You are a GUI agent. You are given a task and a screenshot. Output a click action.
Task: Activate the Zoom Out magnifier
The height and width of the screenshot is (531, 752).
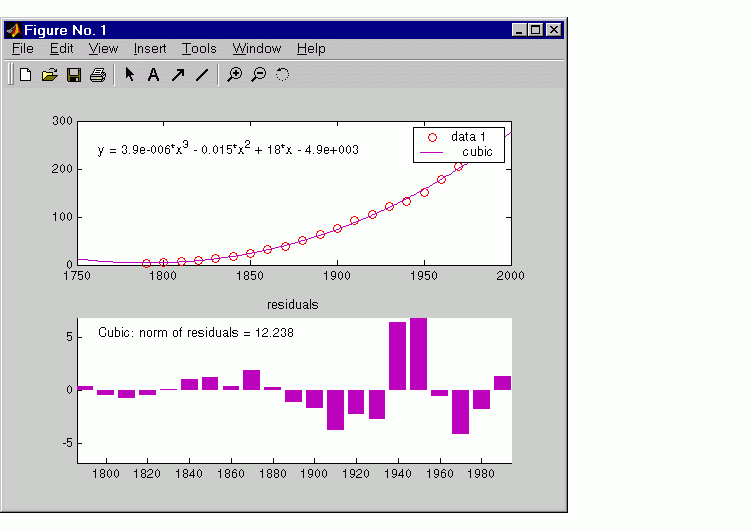click(x=258, y=74)
